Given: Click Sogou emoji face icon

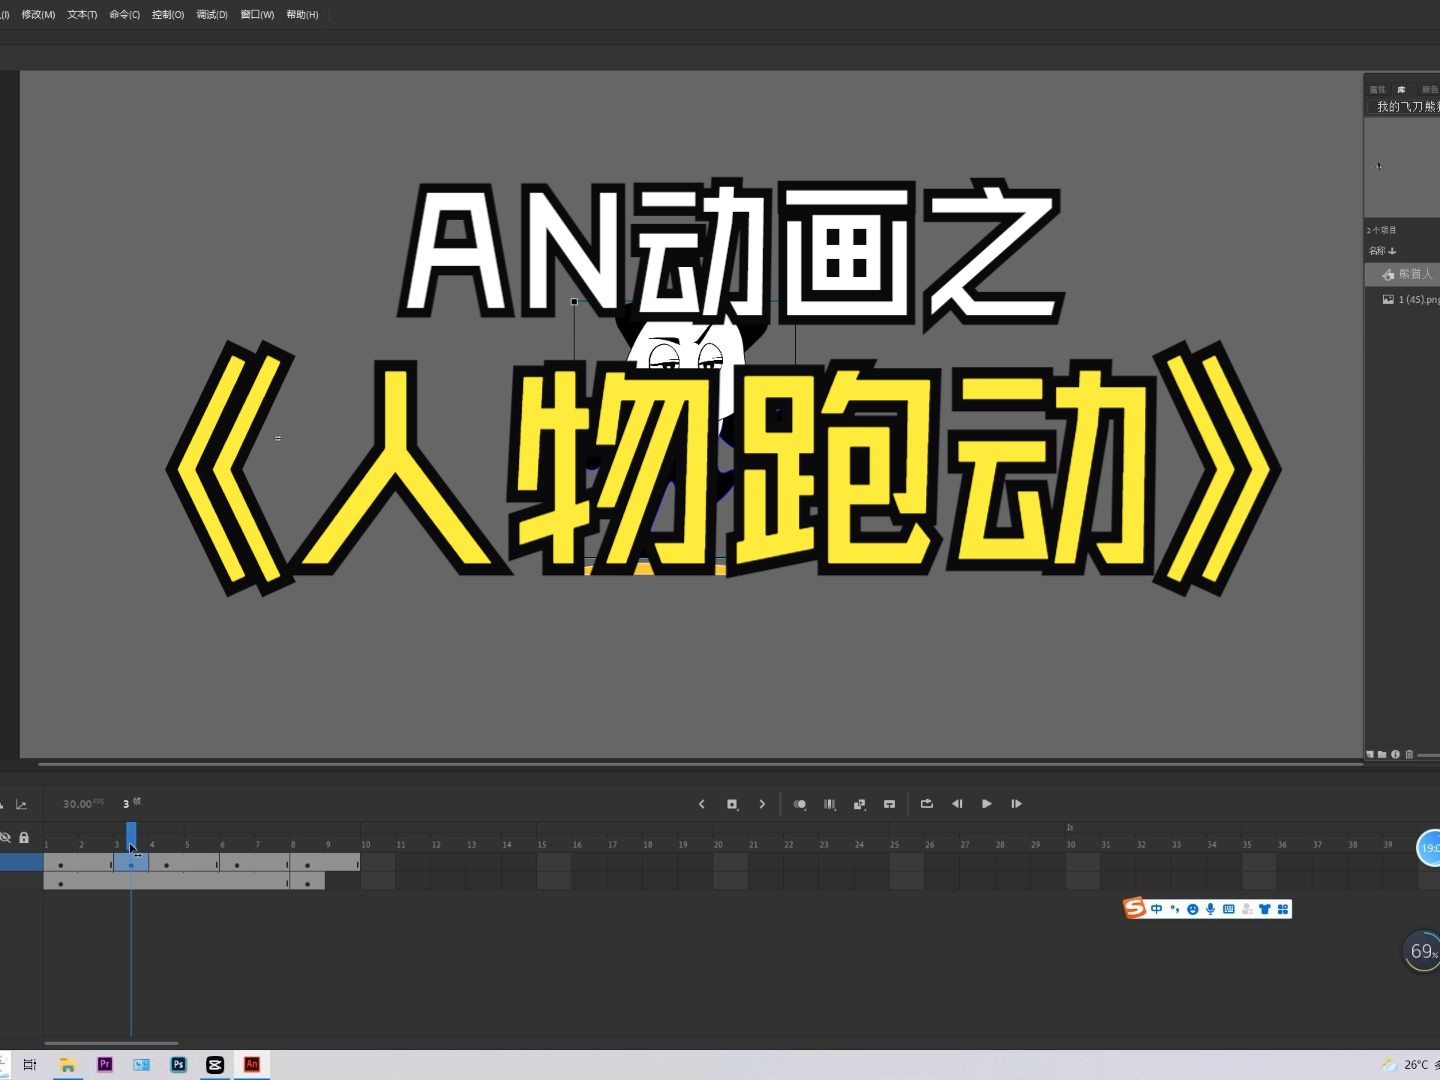Looking at the screenshot, I should click(x=1193, y=909).
